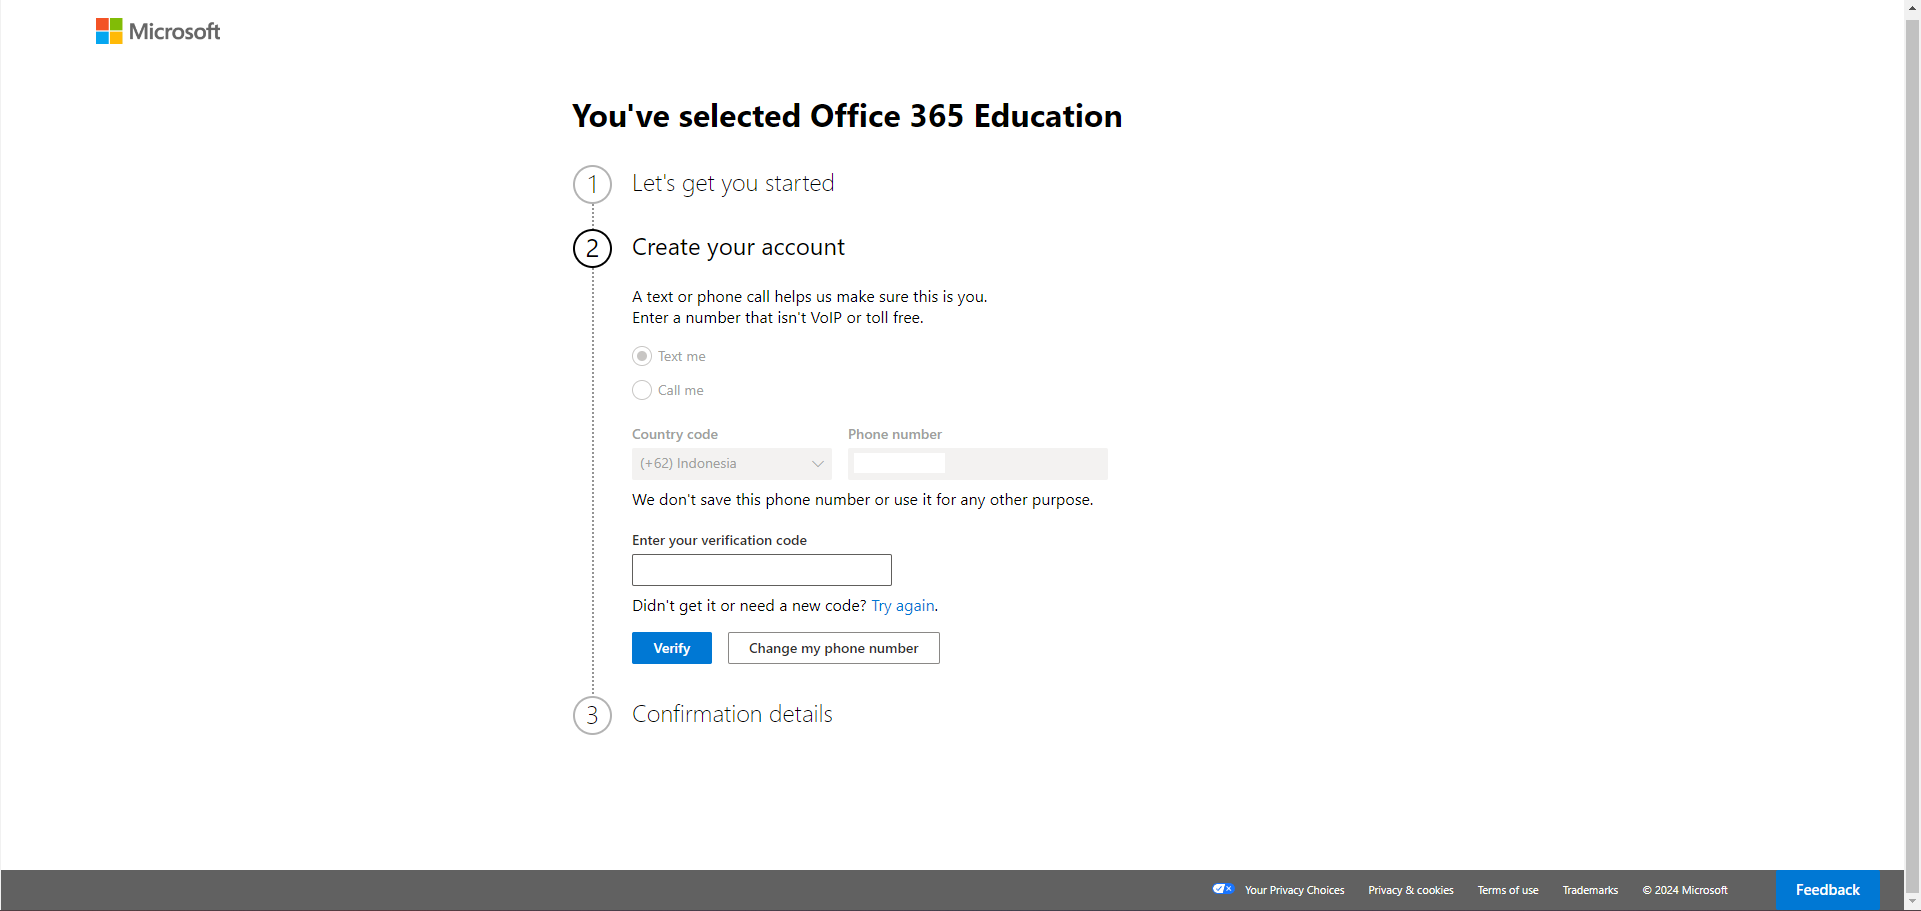Click the Phone number field
The width and height of the screenshot is (1921, 911).
click(977, 464)
